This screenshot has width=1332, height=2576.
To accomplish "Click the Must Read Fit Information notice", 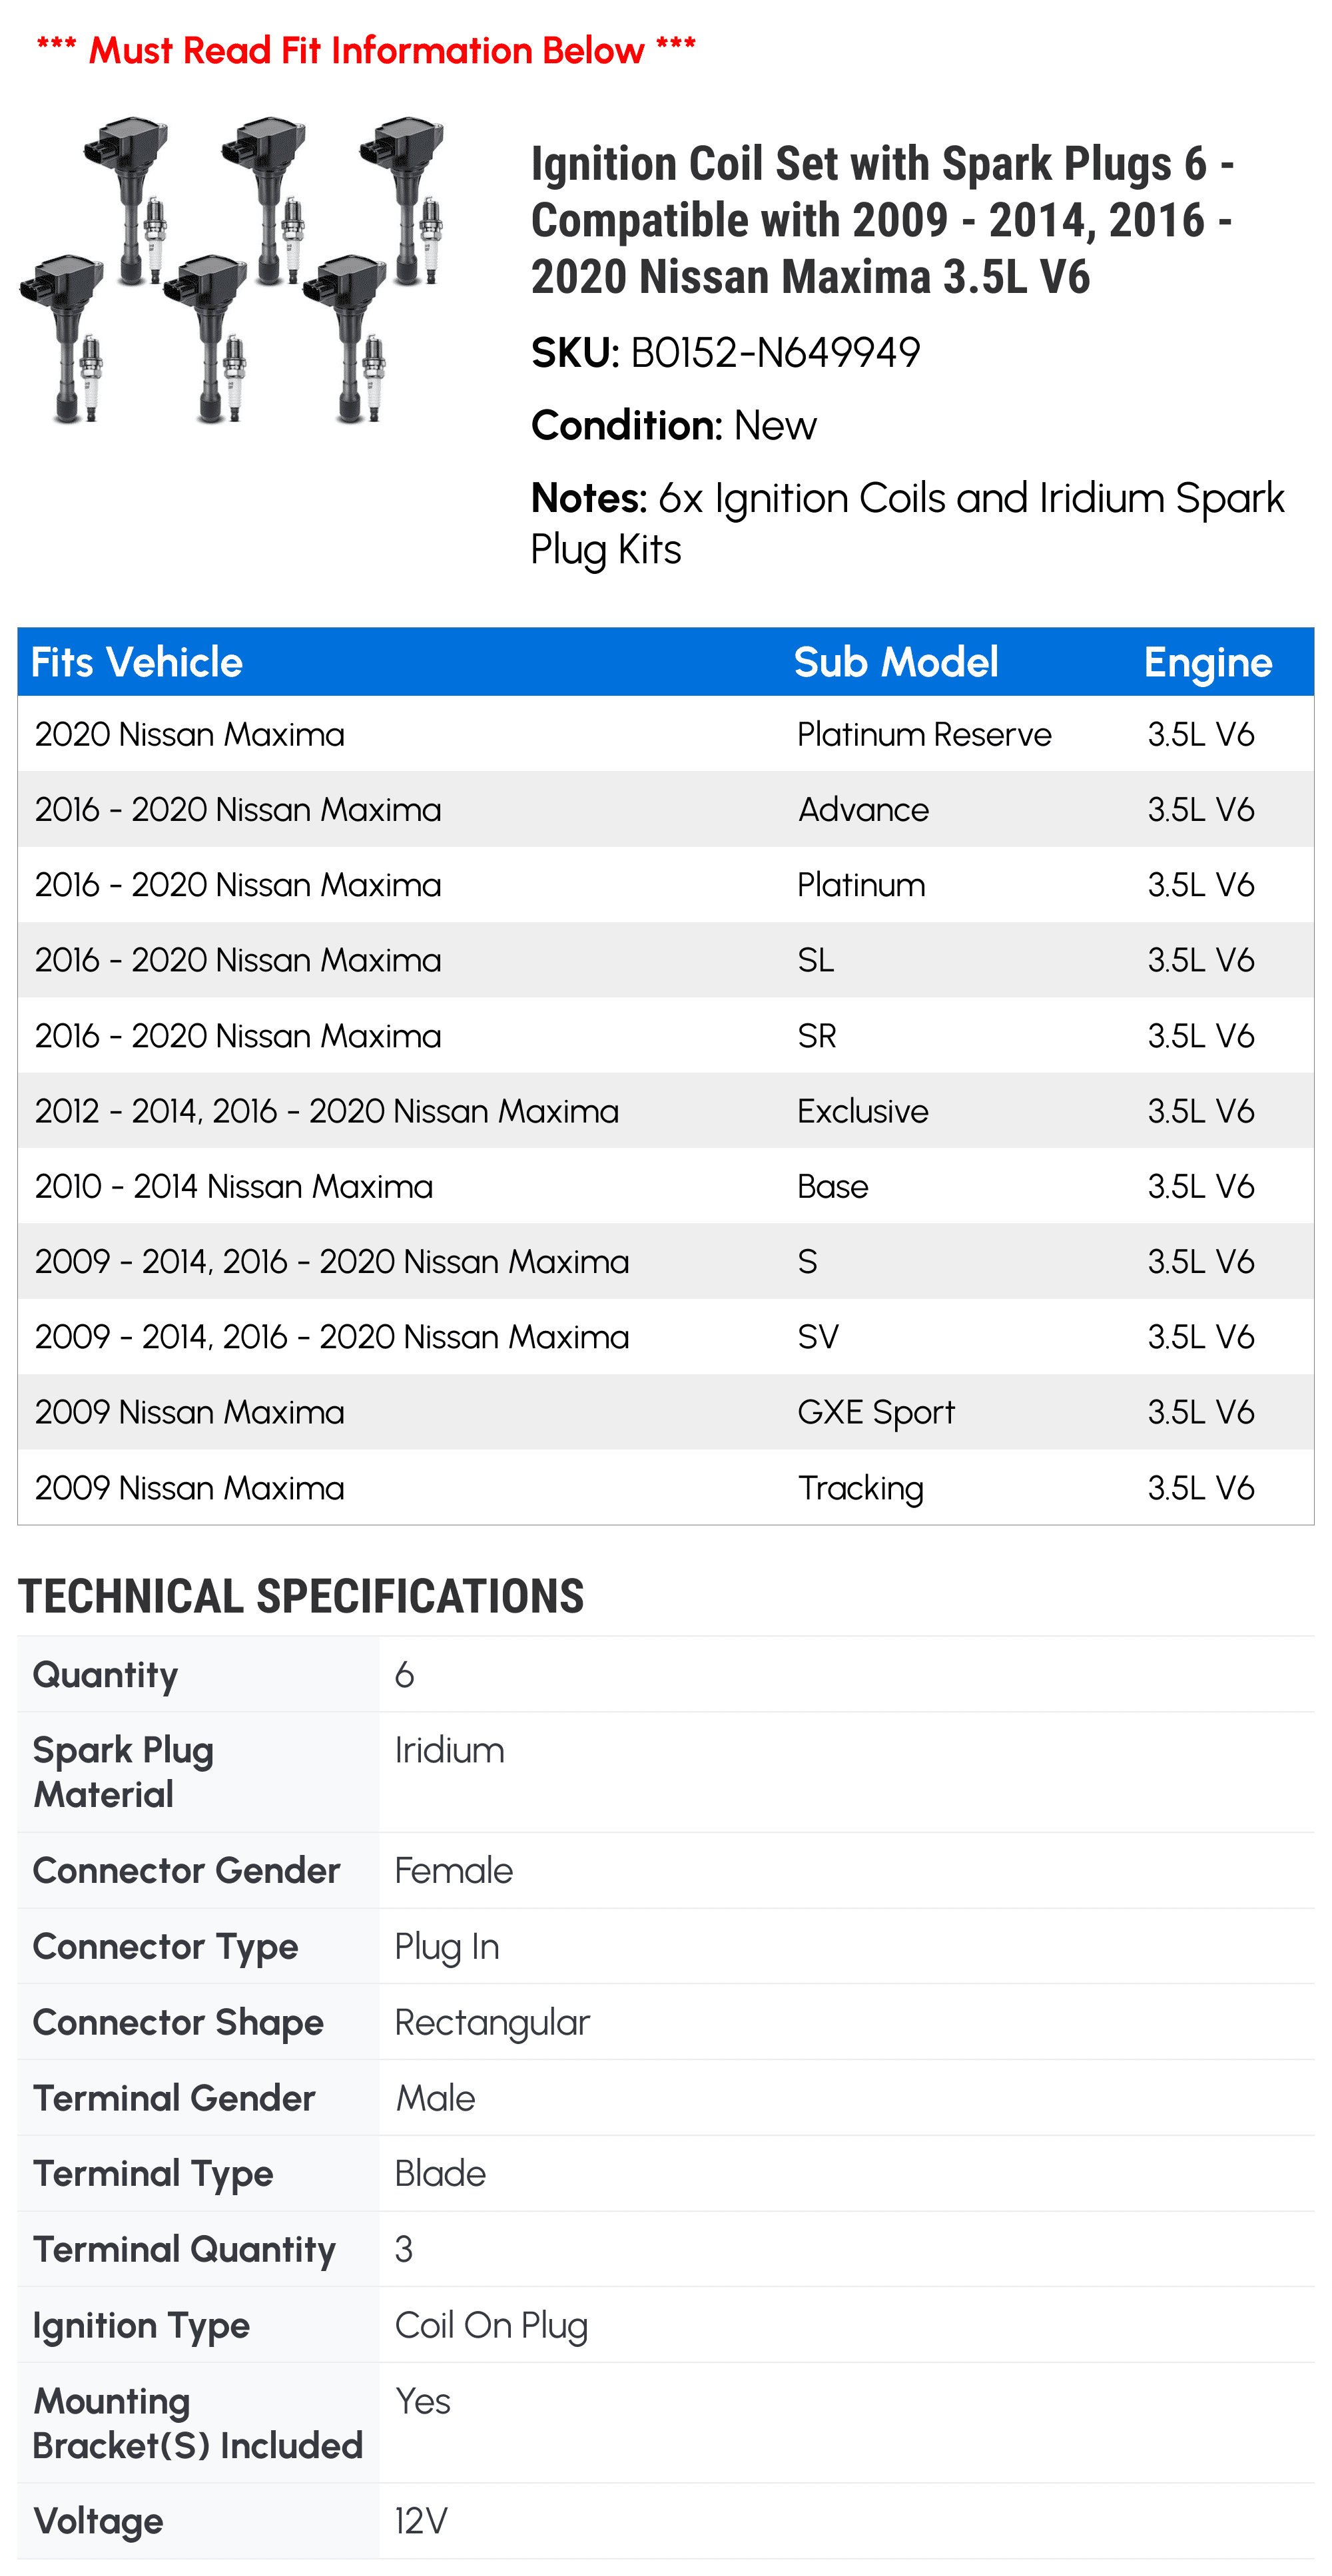I will click(x=366, y=50).
